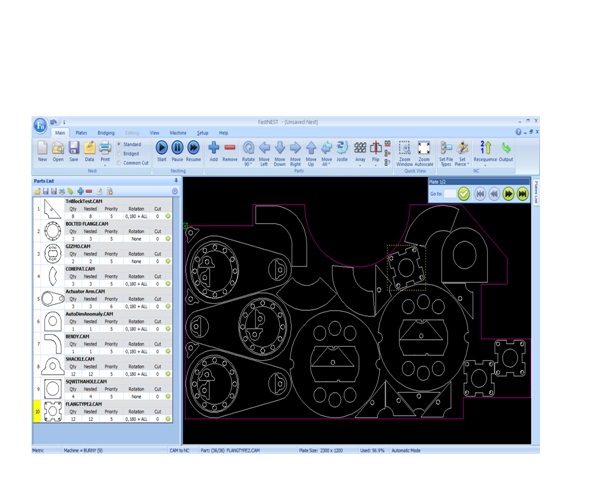Image resolution: width=600 pixels, height=482 pixels.
Task: Click Zoom Autoscale icon
Action: tap(424, 149)
